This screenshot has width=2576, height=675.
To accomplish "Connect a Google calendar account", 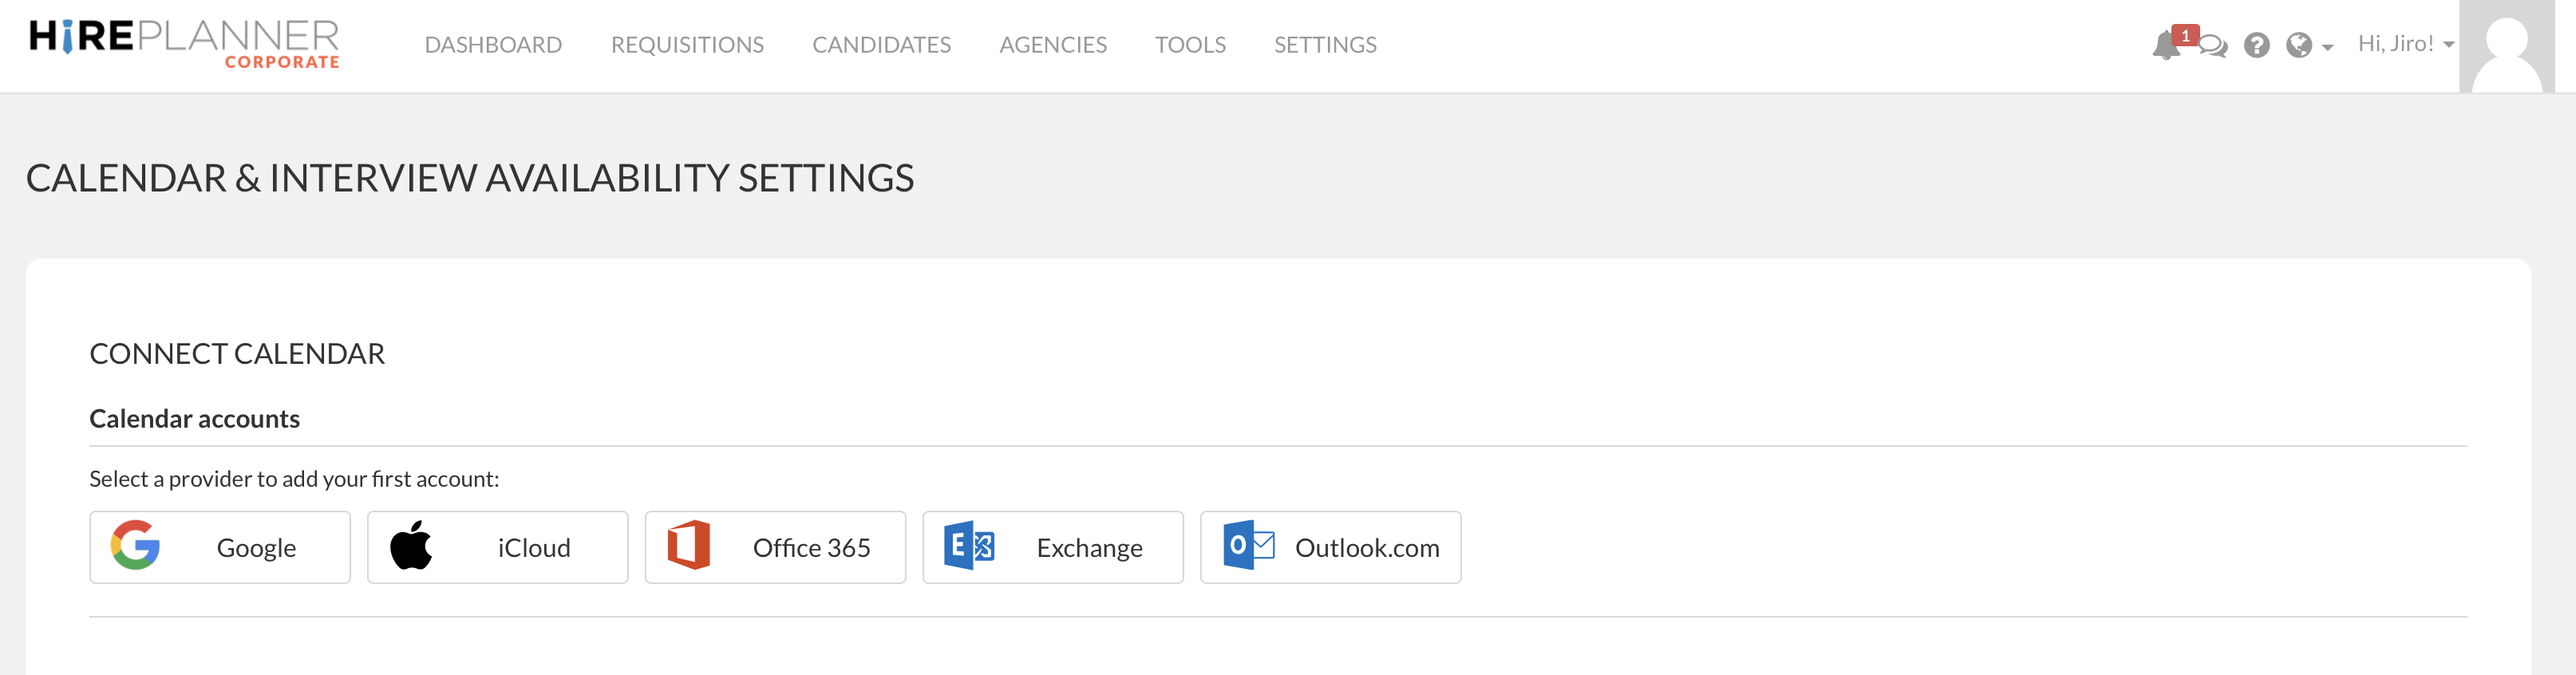I will 220,547.
